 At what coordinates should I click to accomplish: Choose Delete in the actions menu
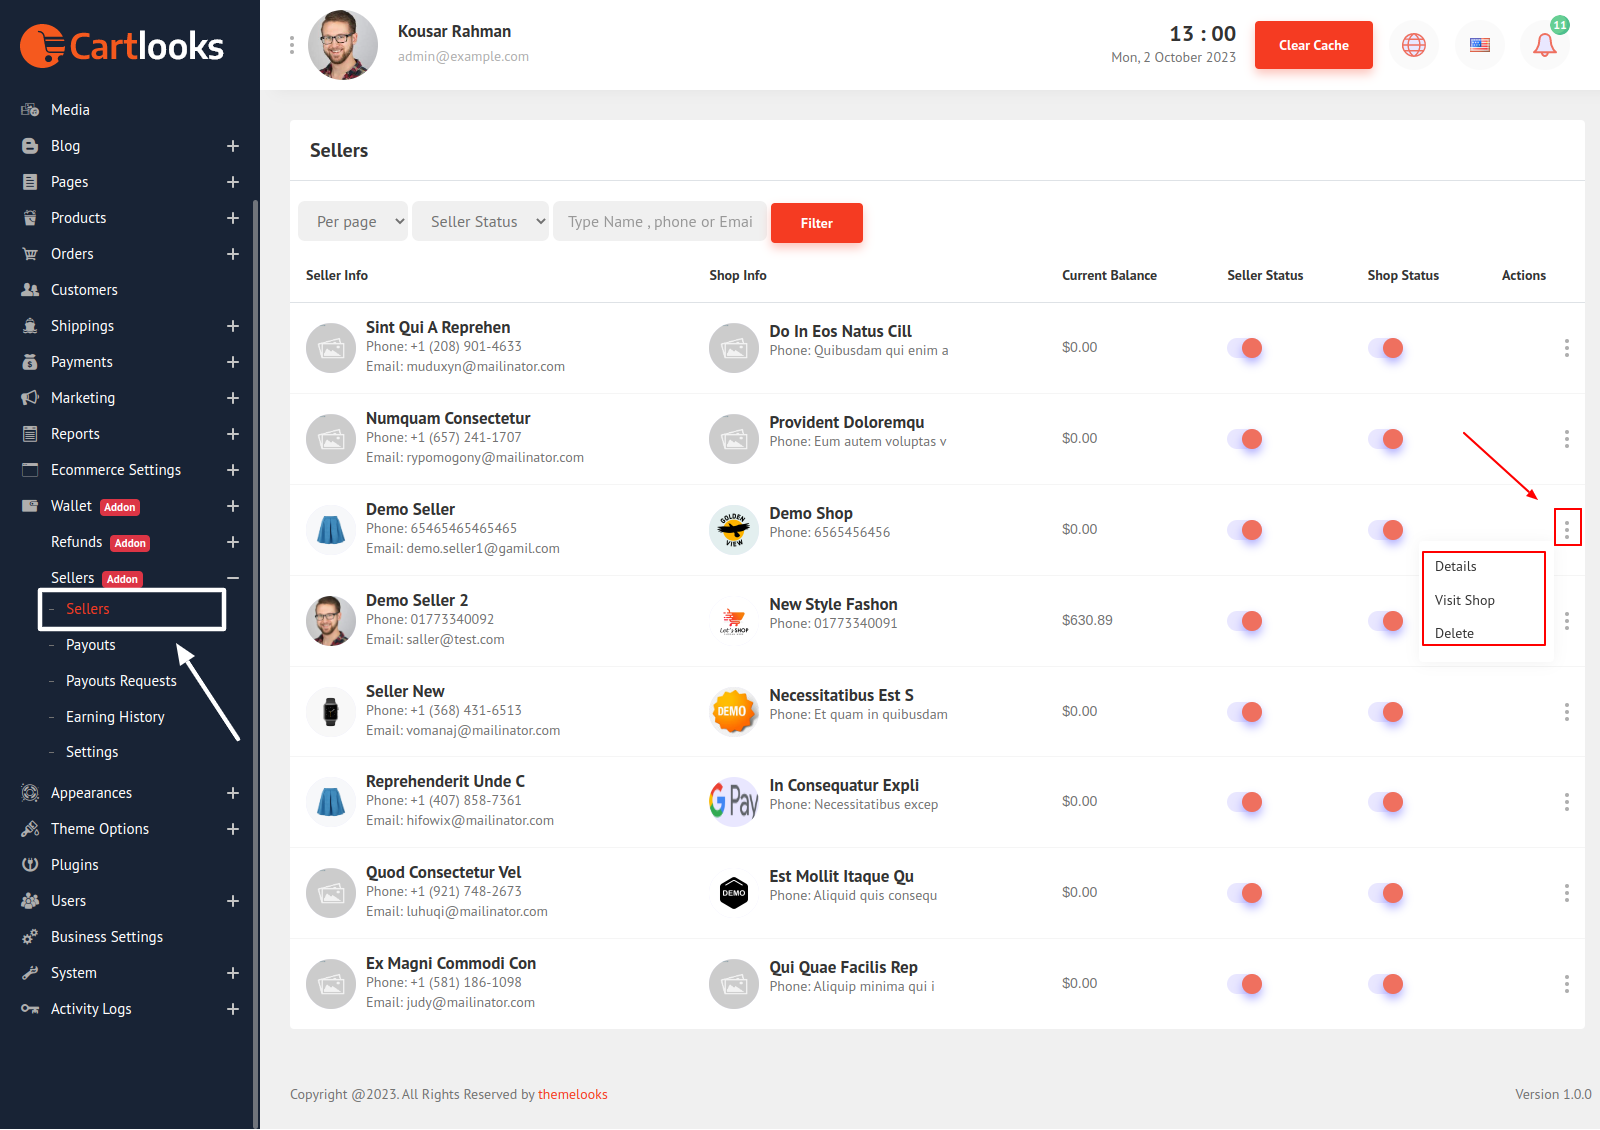(1454, 633)
